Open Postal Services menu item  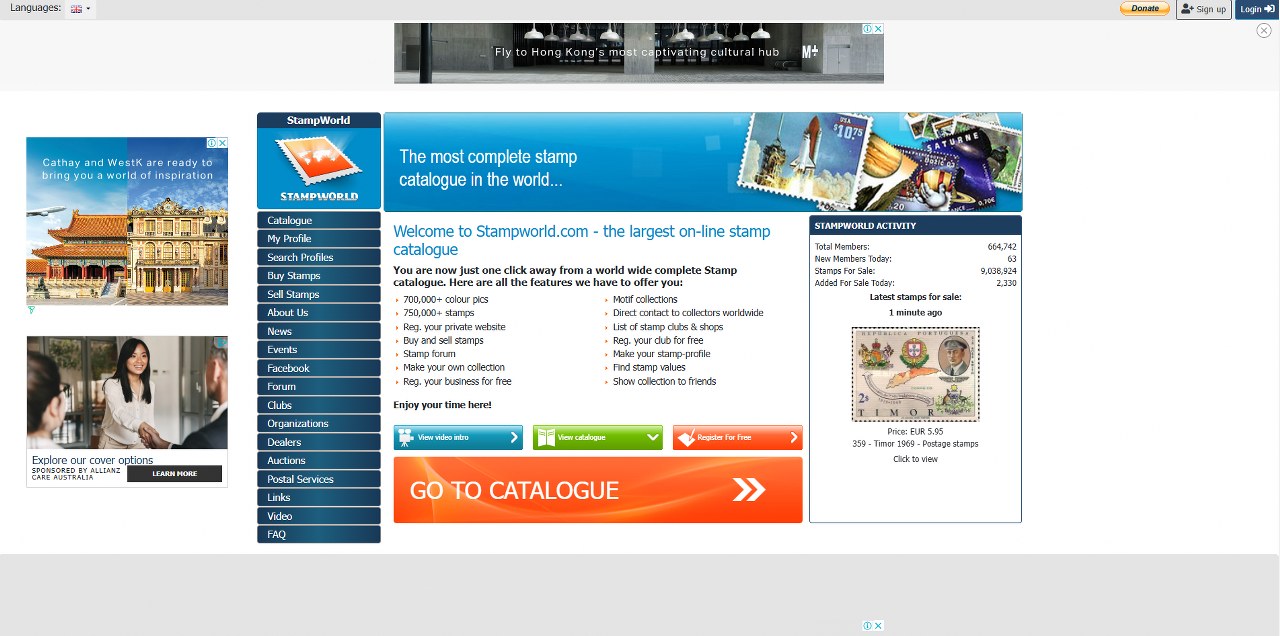[x=319, y=479]
